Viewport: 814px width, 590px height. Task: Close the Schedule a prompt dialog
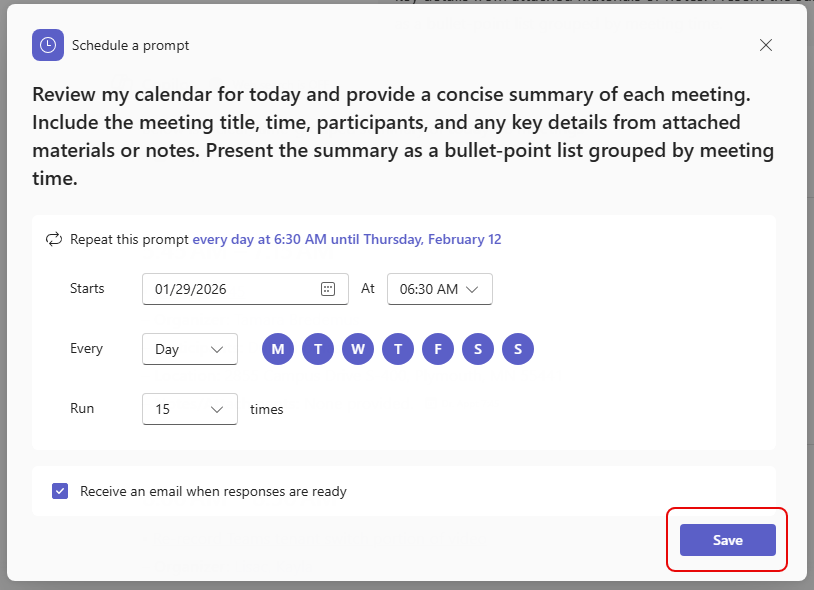pos(766,45)
